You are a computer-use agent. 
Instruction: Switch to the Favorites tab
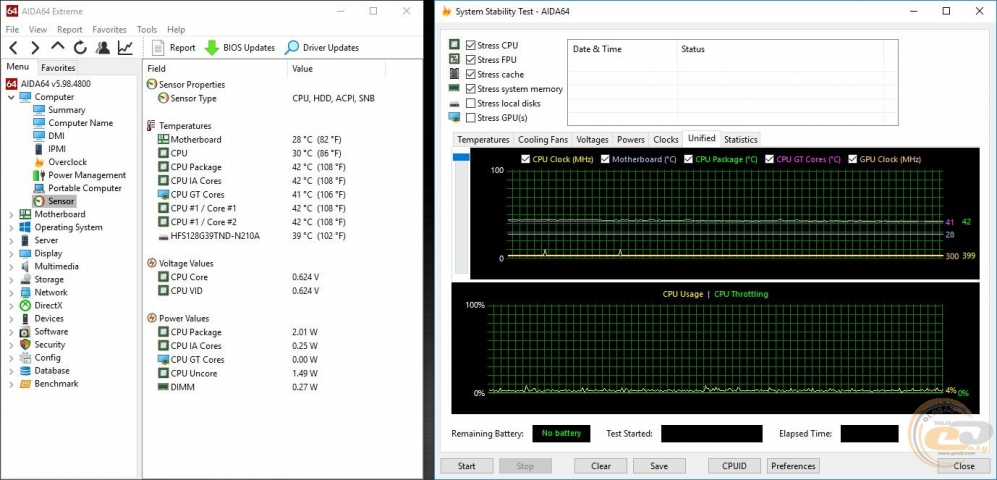pyautogui.click(x=58, y=67)
